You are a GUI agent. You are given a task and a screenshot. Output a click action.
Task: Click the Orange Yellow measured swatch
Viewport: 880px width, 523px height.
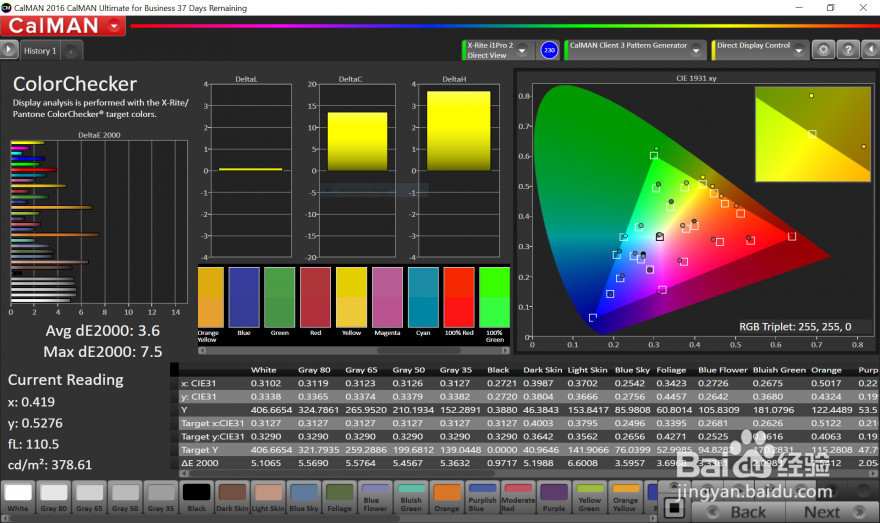211,297
